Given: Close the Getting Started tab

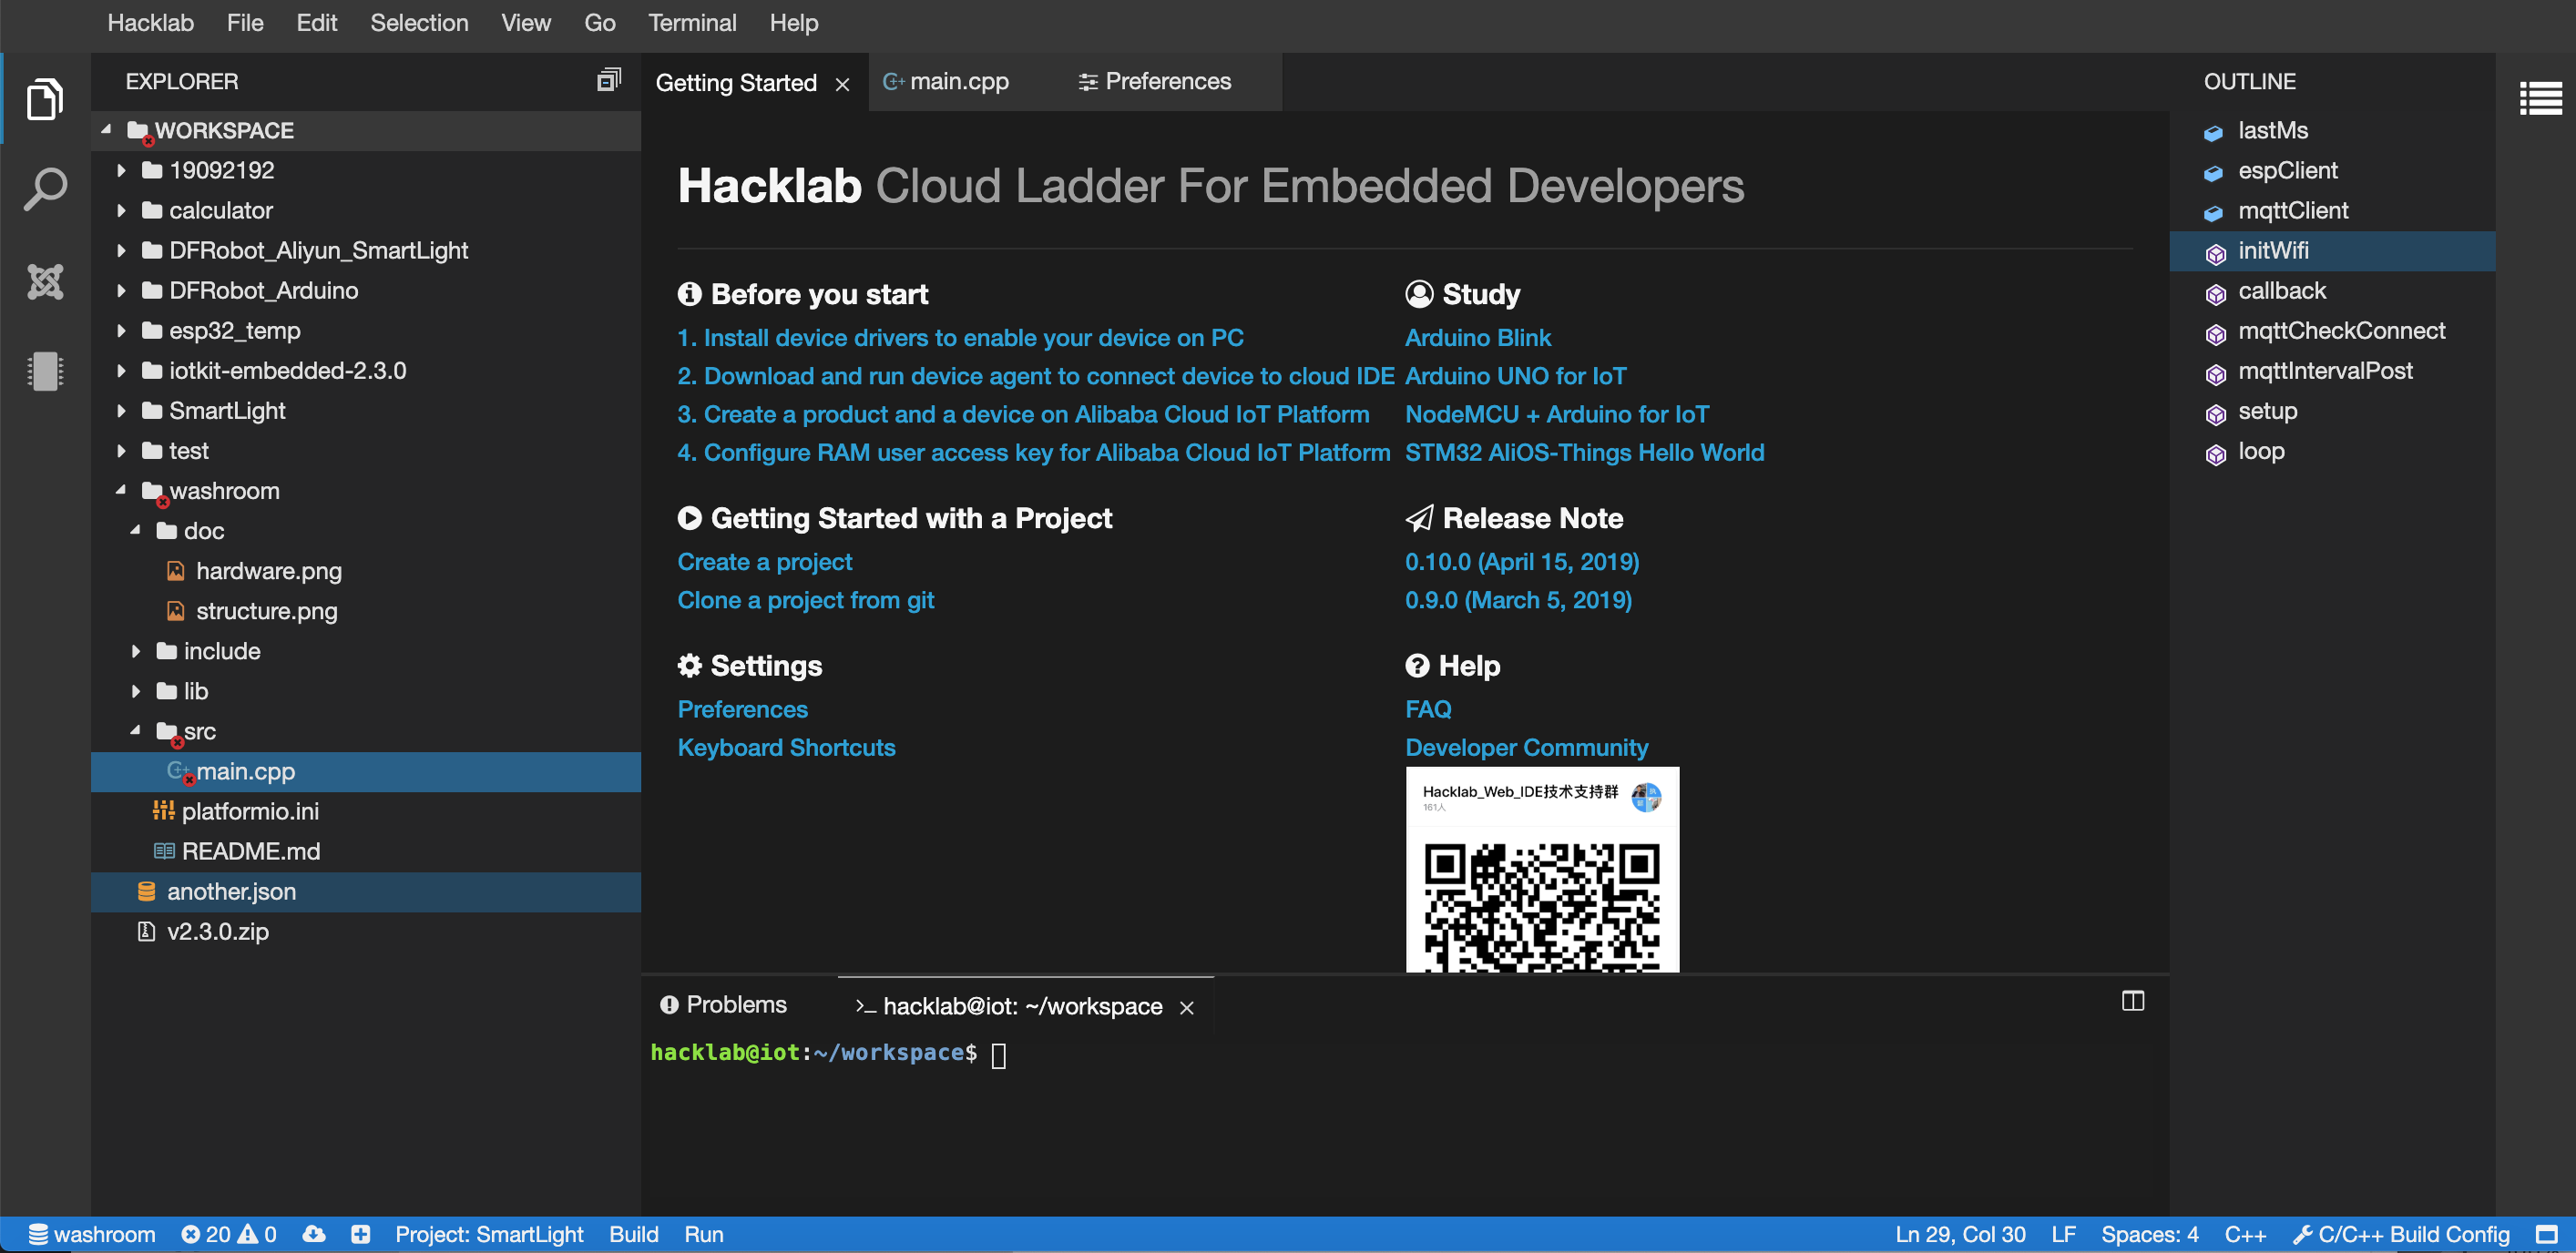Looking at the screenshot, I should 843,85.
